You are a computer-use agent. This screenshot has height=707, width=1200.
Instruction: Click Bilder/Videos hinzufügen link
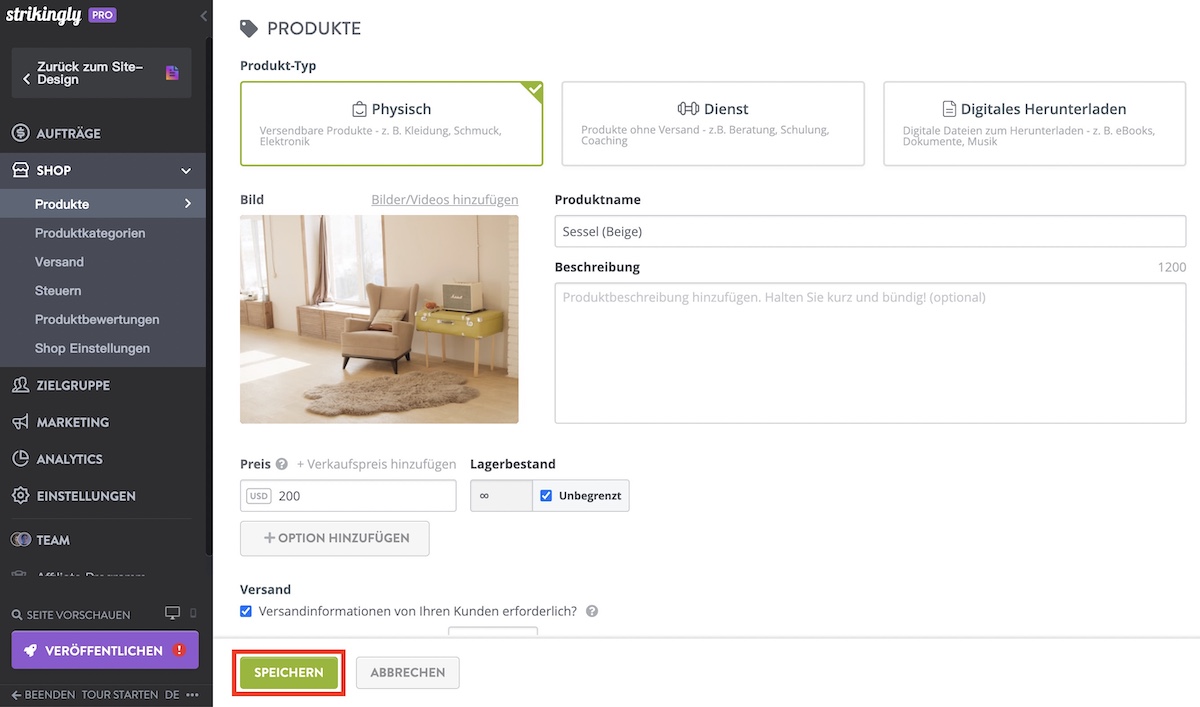click(x=444, y=200)
